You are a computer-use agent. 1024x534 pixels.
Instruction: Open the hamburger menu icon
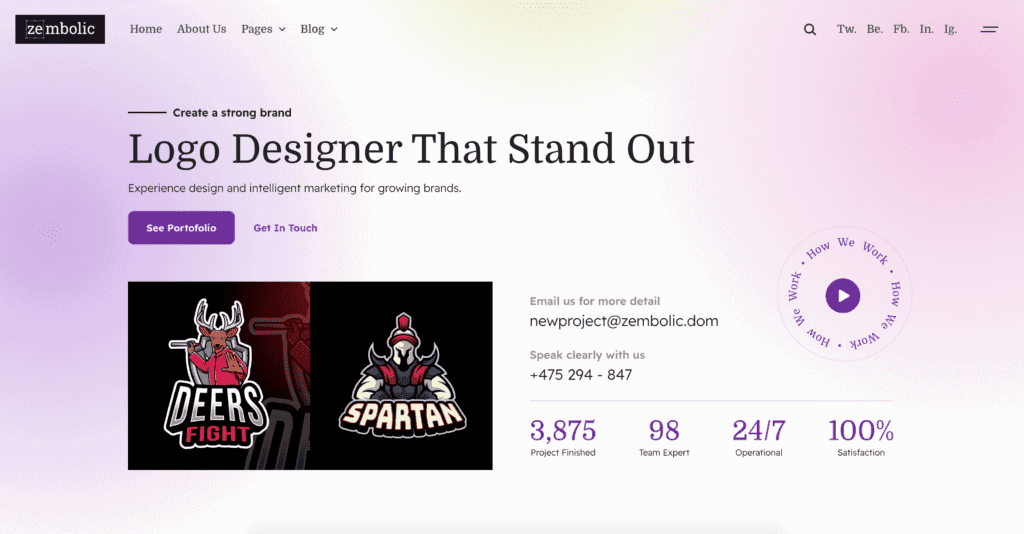(989, 29)
